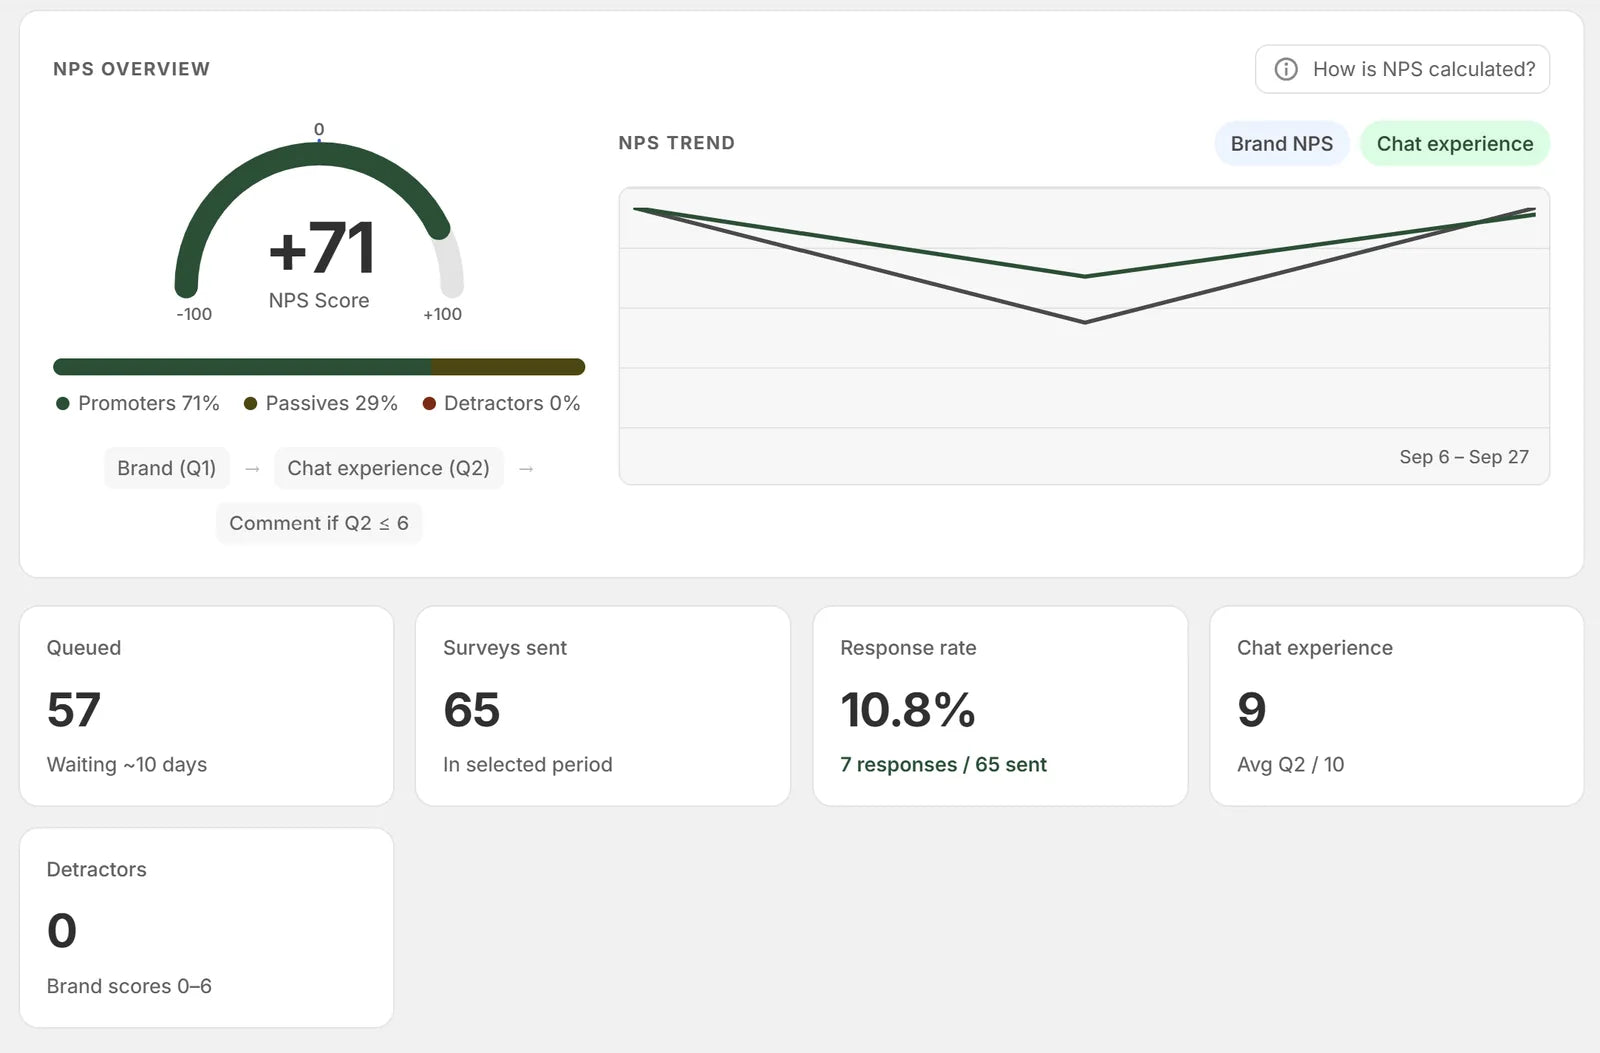Click the red Detractors legend dot

tap(429, 403)
